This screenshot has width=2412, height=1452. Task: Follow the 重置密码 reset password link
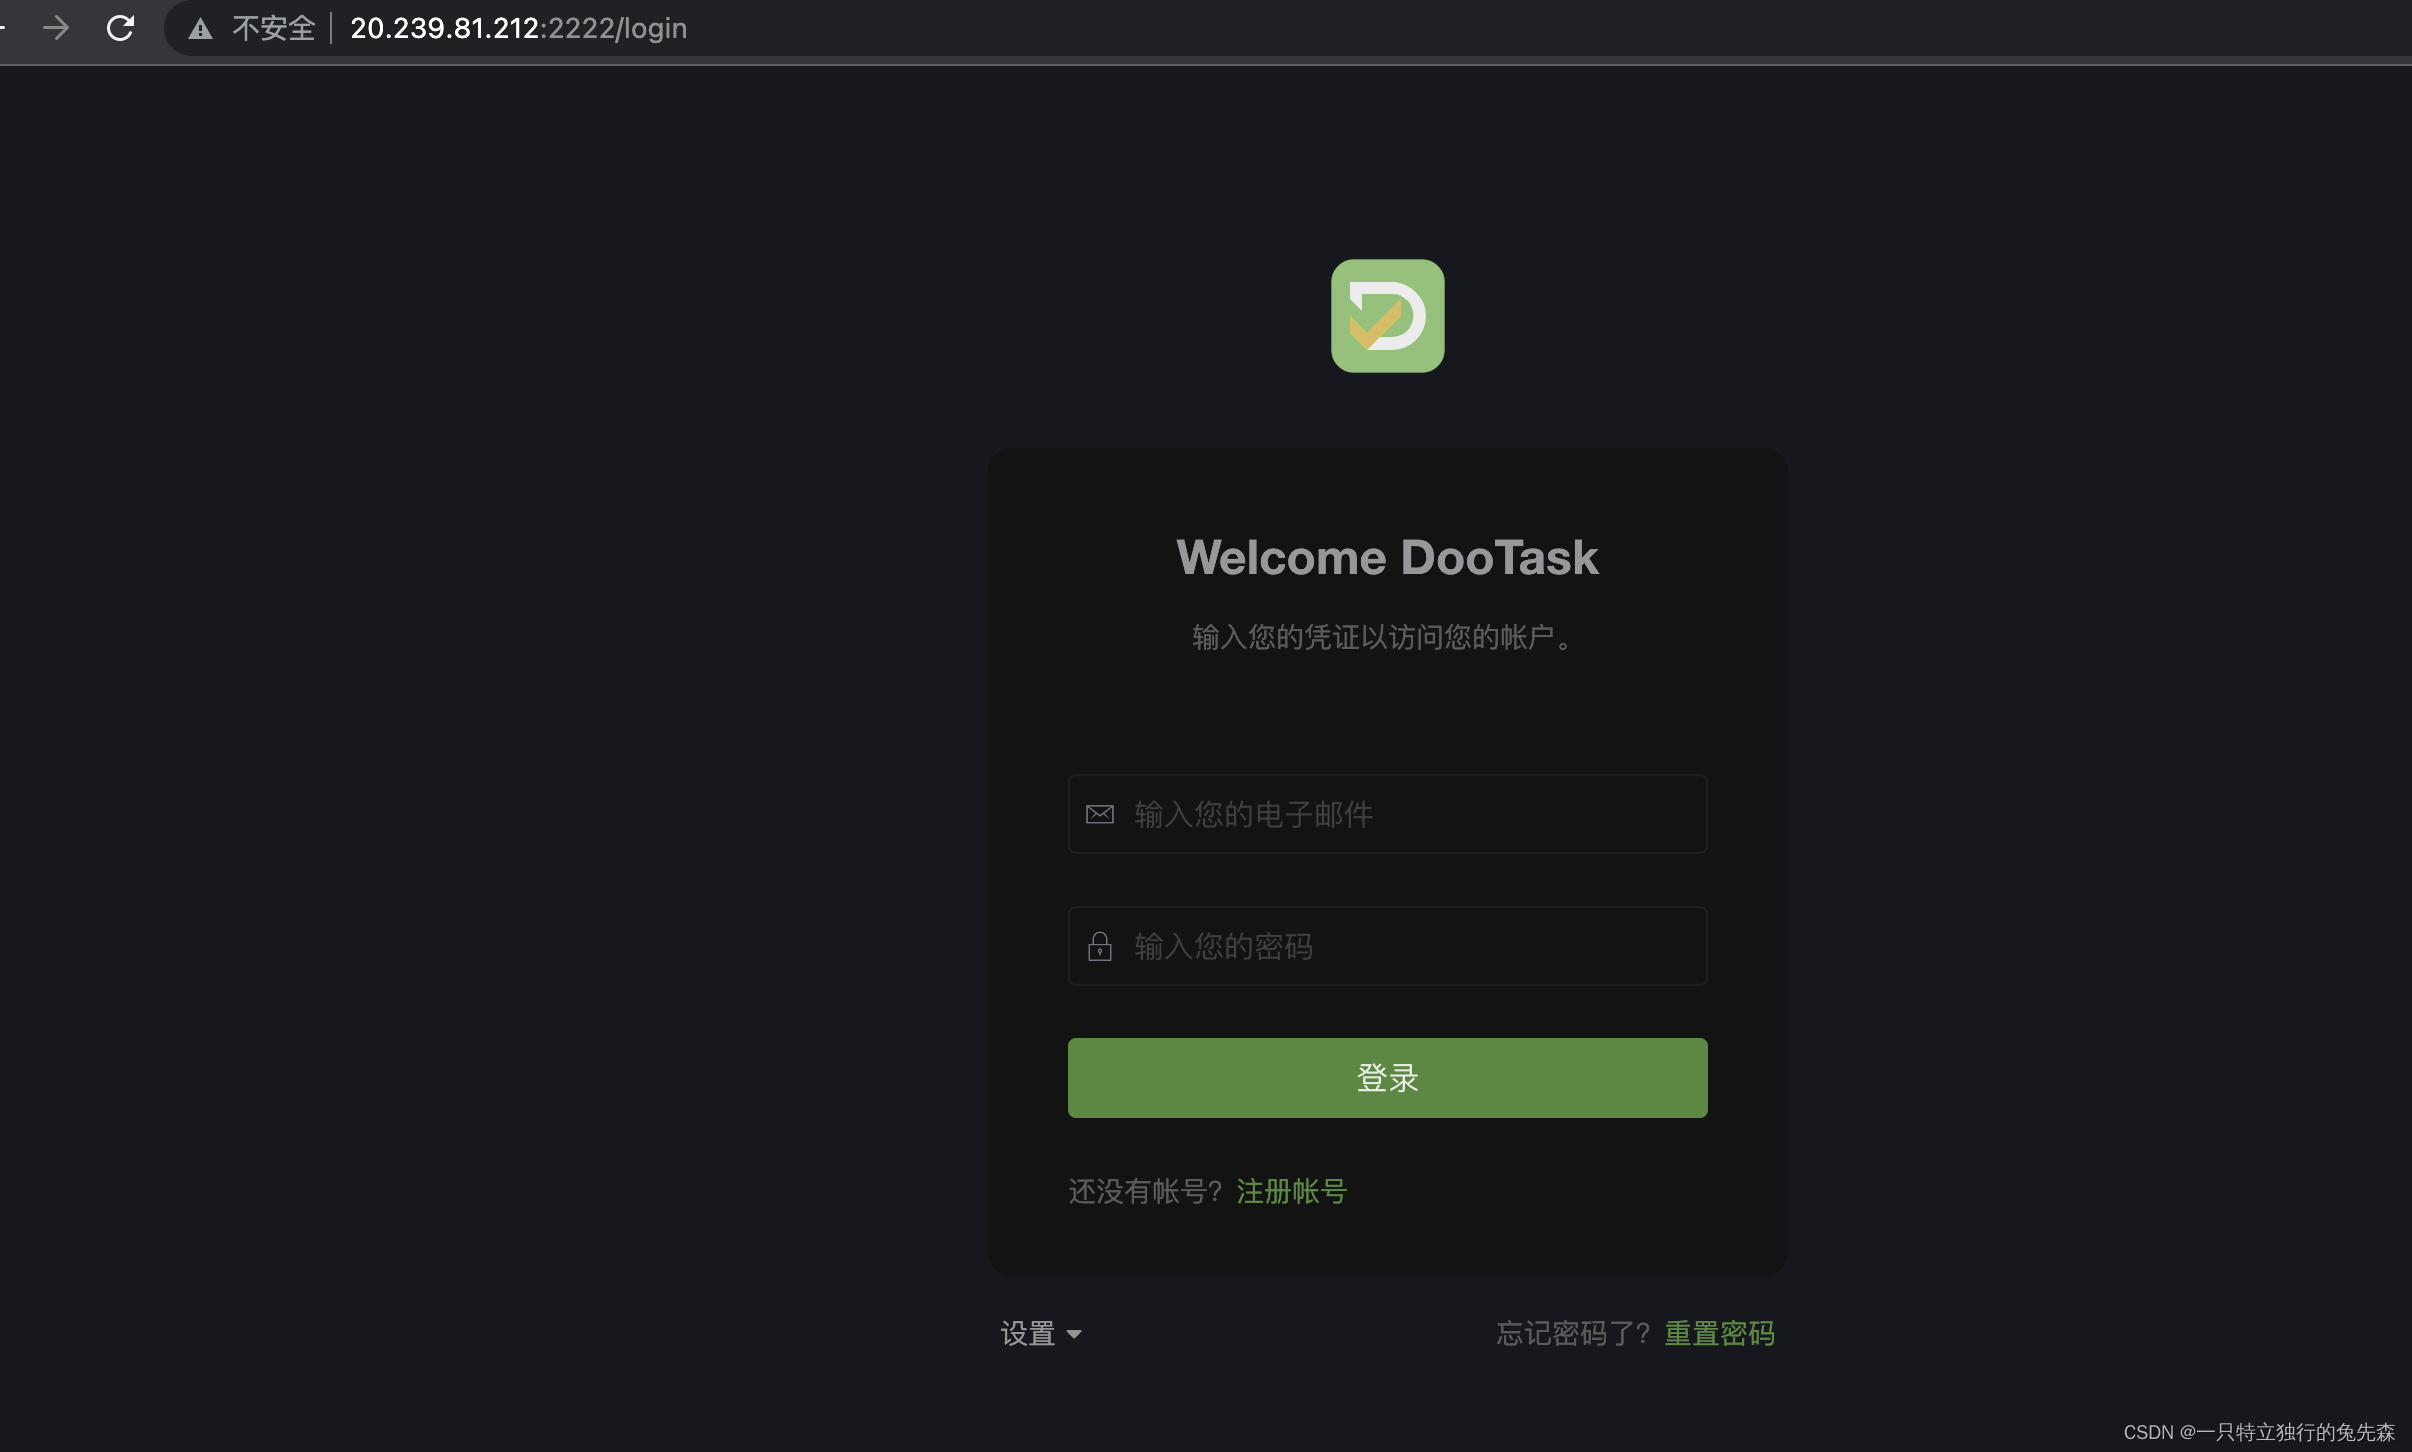[1719, 1333]
